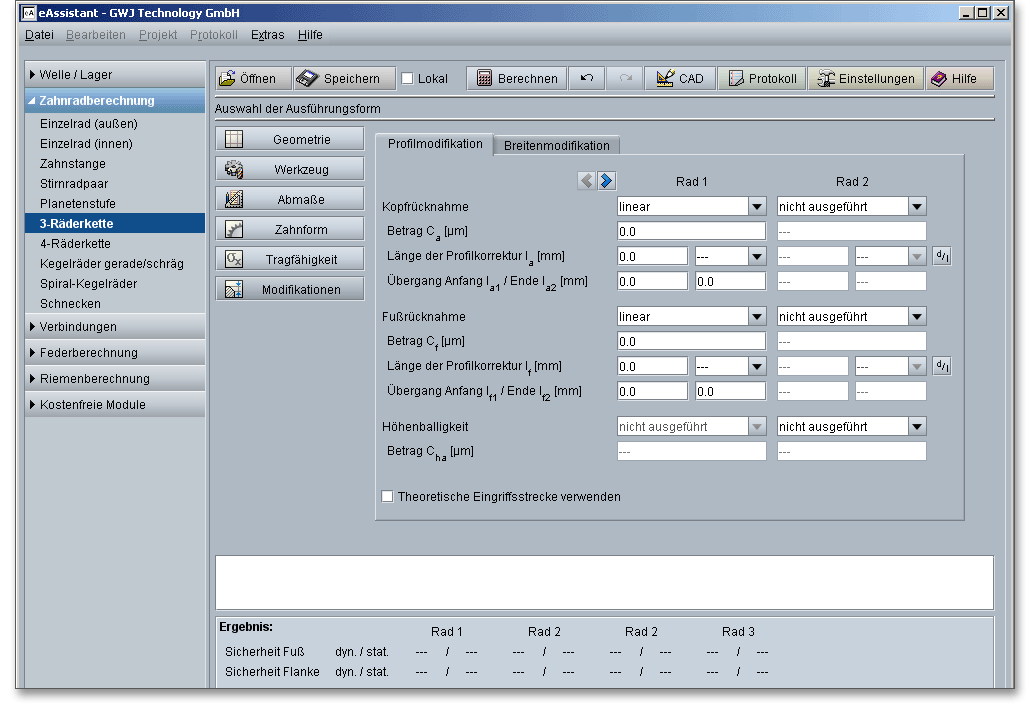Click the undo arrow icon
1030x704 pixels.
587,79
